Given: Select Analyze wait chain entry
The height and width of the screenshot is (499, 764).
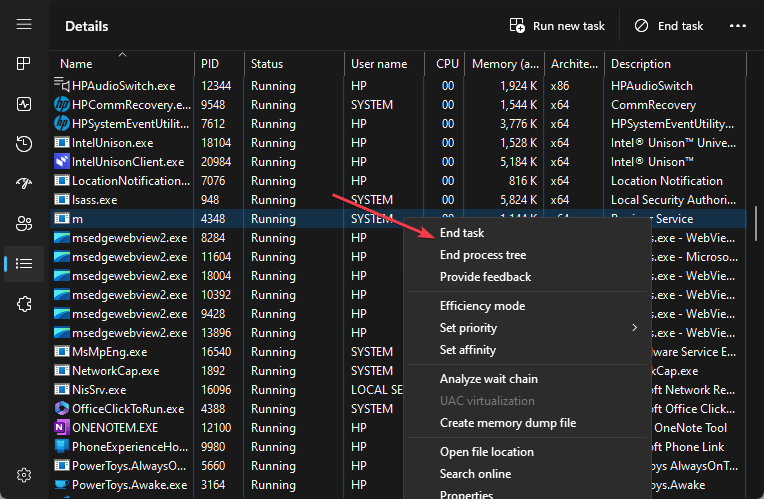Looking at the screenshot, I should tap(527, 379).
